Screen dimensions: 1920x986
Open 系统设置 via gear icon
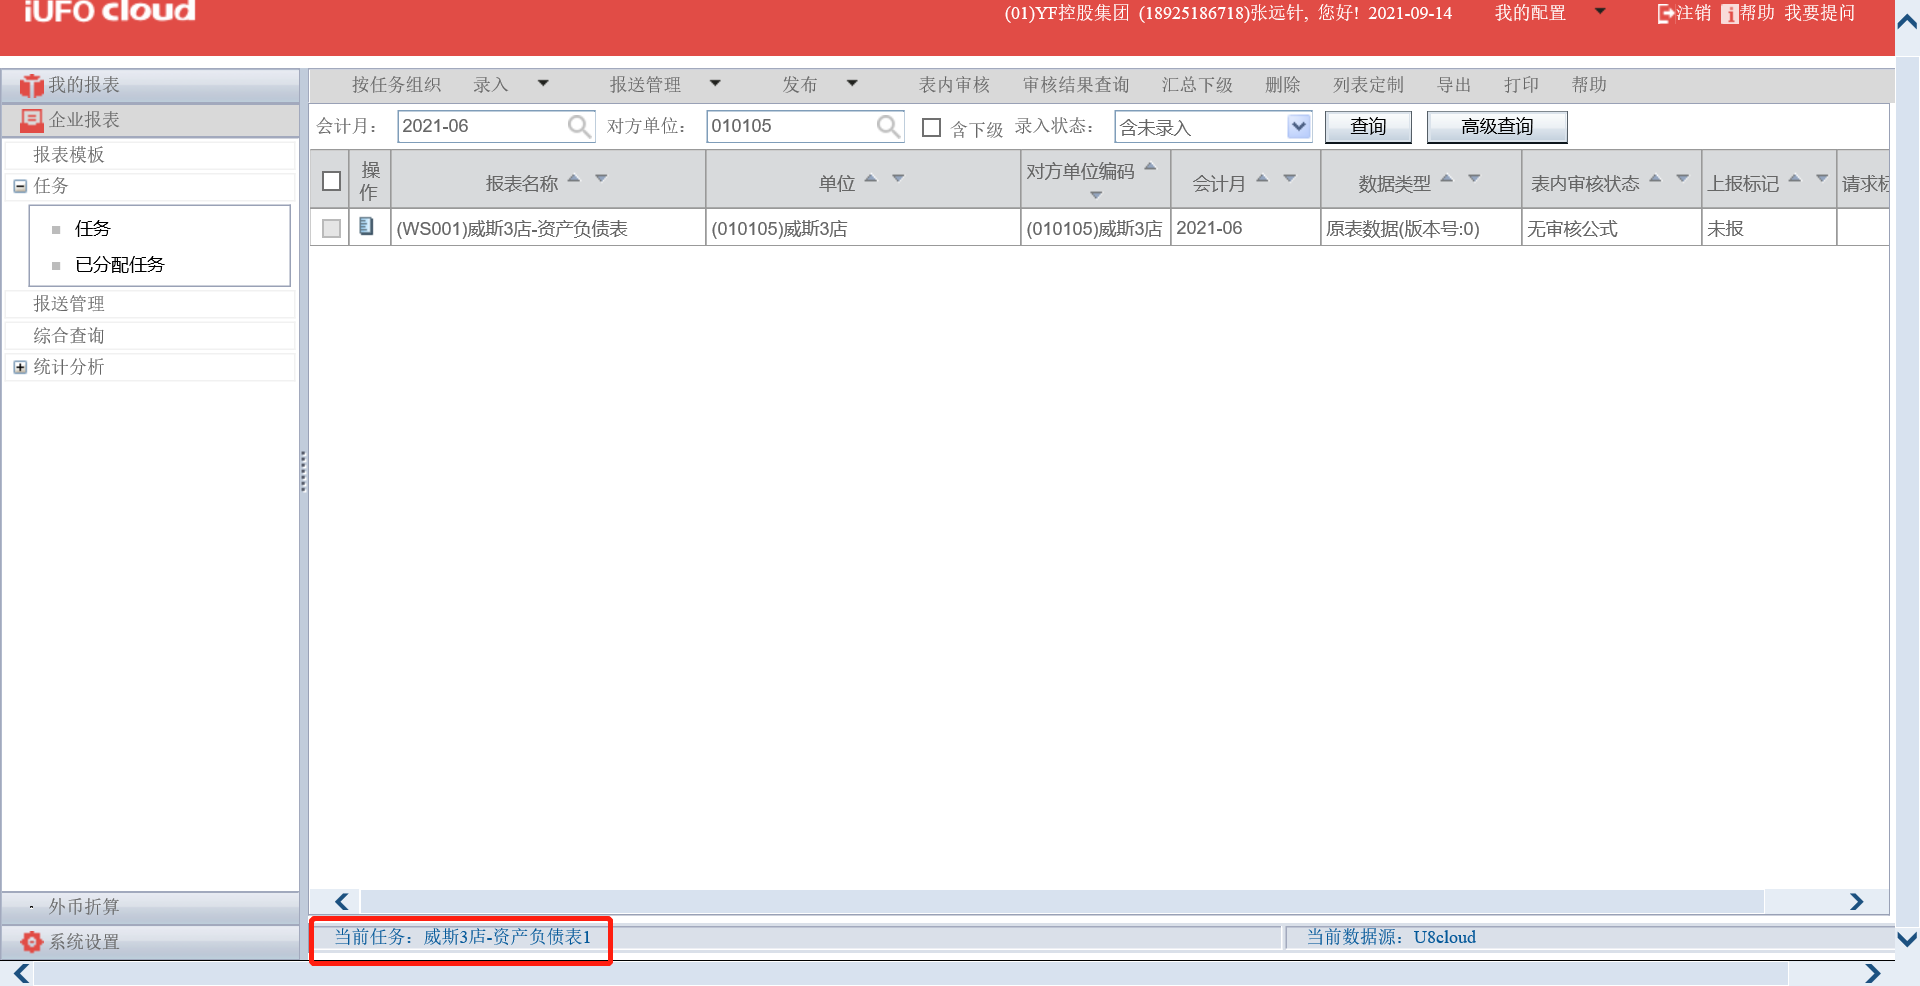29,941
